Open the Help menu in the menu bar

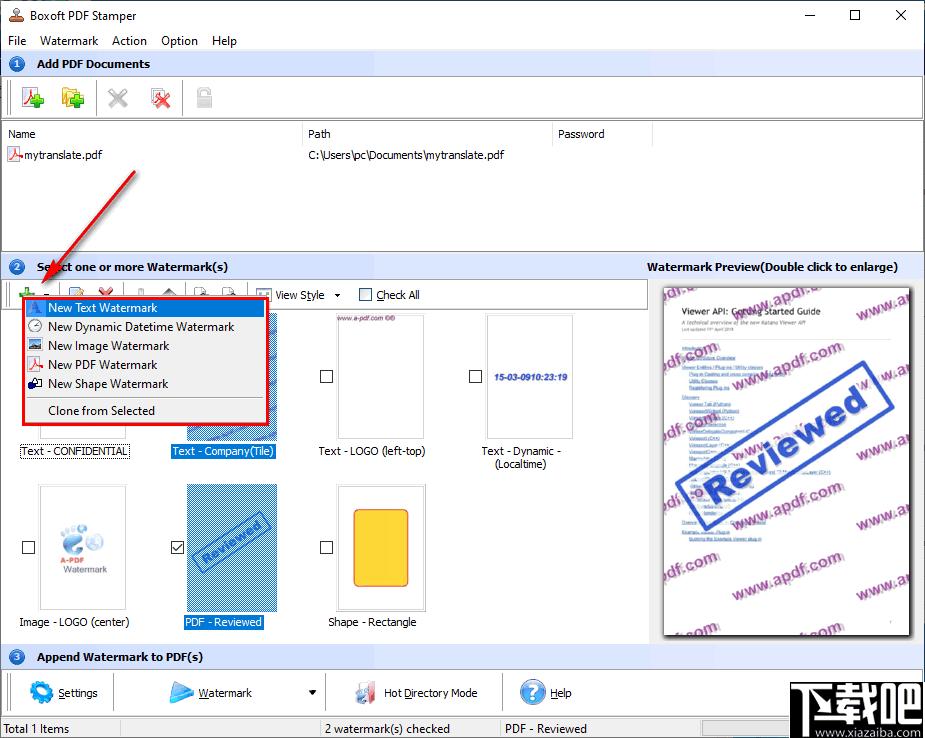(x=224, y=41)
